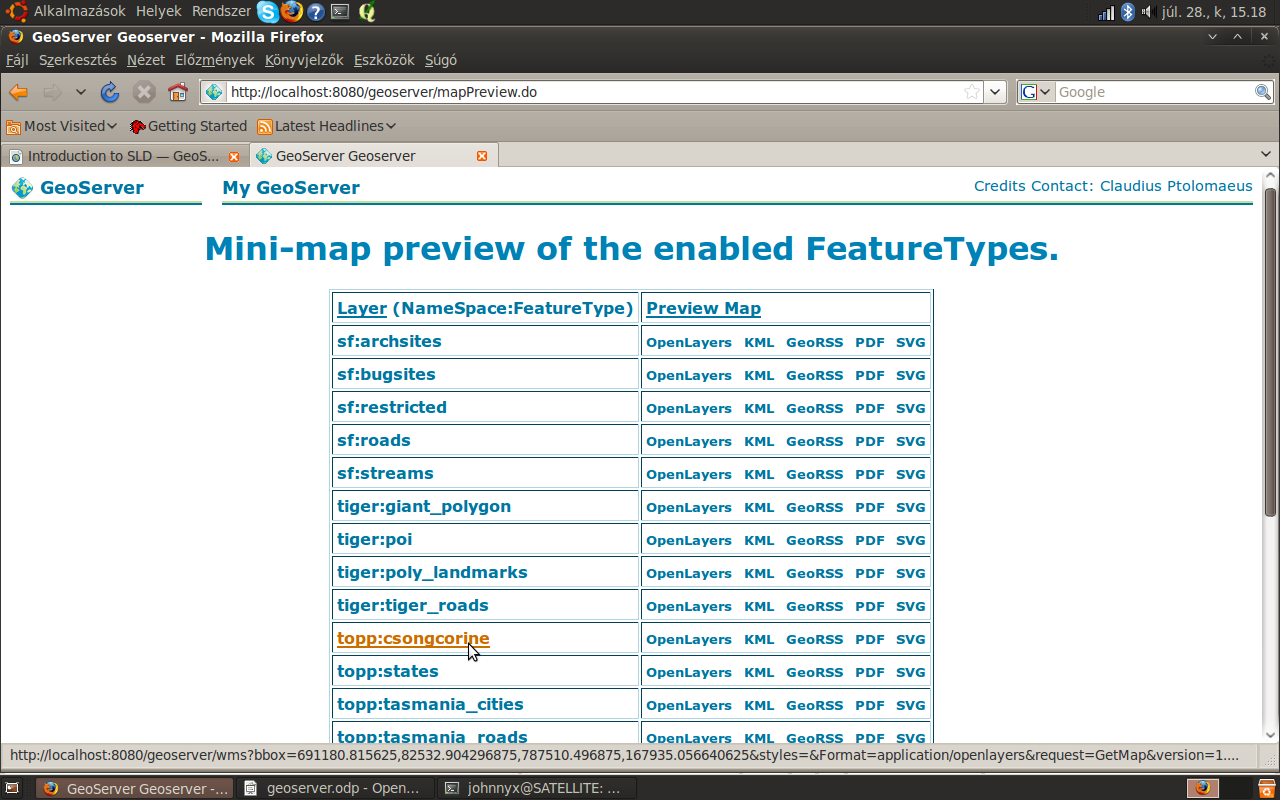The image size is (1280, 800).
Task: Open the Előzmények menu
Action: (215, 60)
